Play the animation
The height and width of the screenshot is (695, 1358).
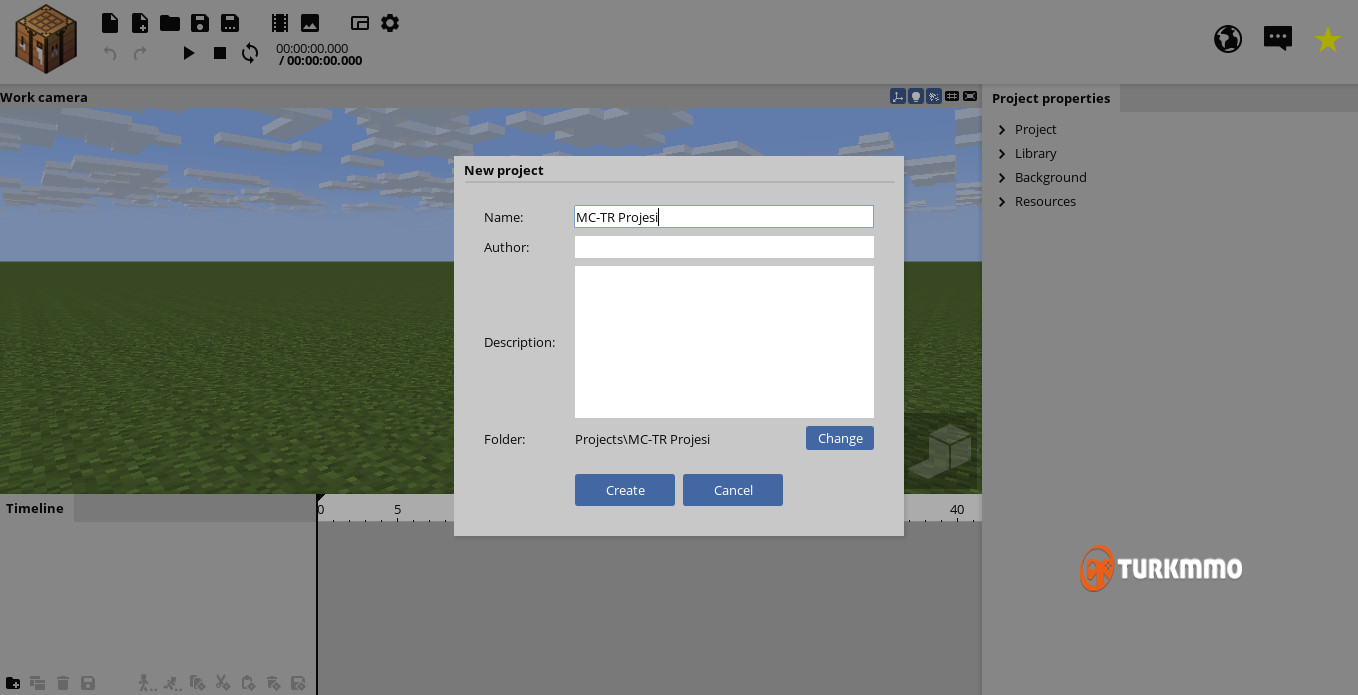[x=189, y=53]
